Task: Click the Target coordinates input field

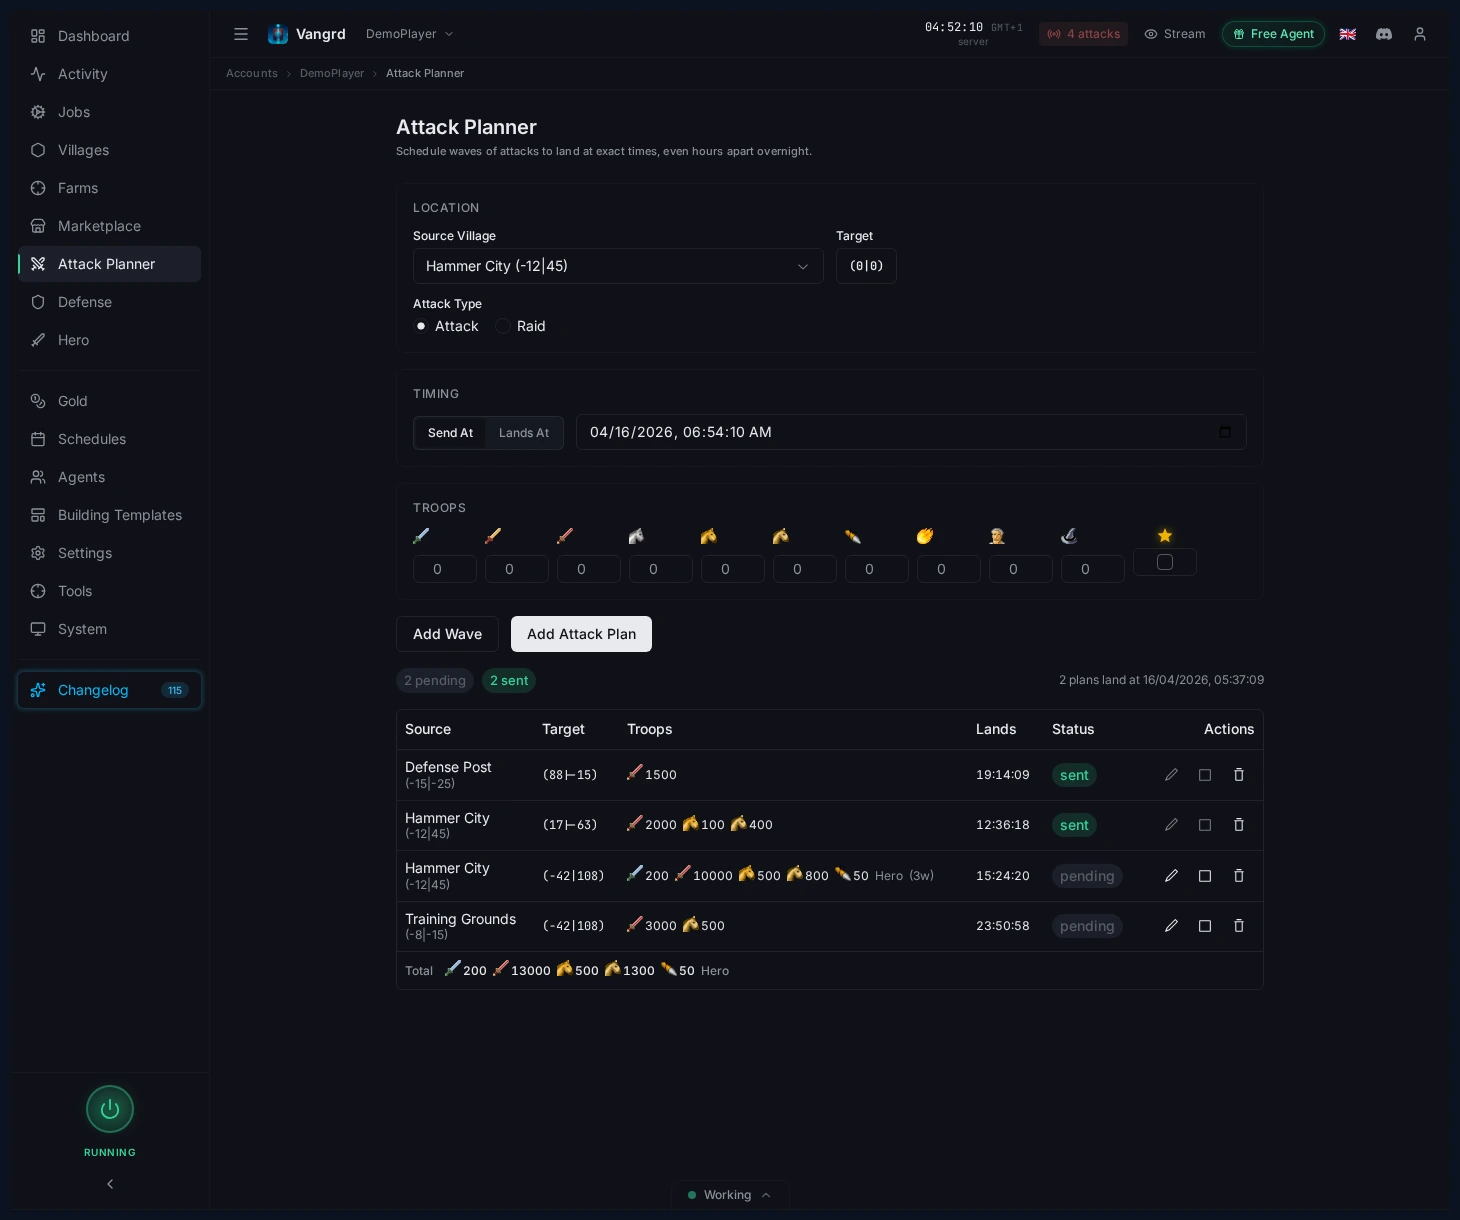Action: click(866, 266)
